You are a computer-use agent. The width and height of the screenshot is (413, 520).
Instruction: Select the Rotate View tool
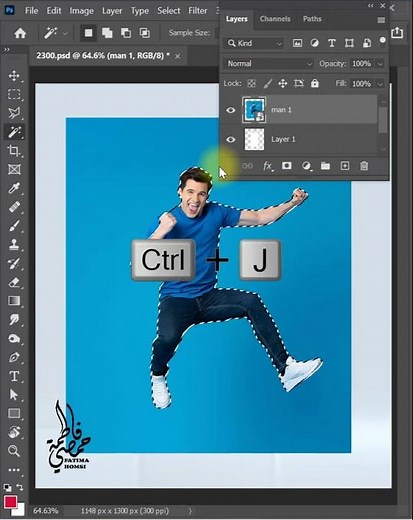14,432
